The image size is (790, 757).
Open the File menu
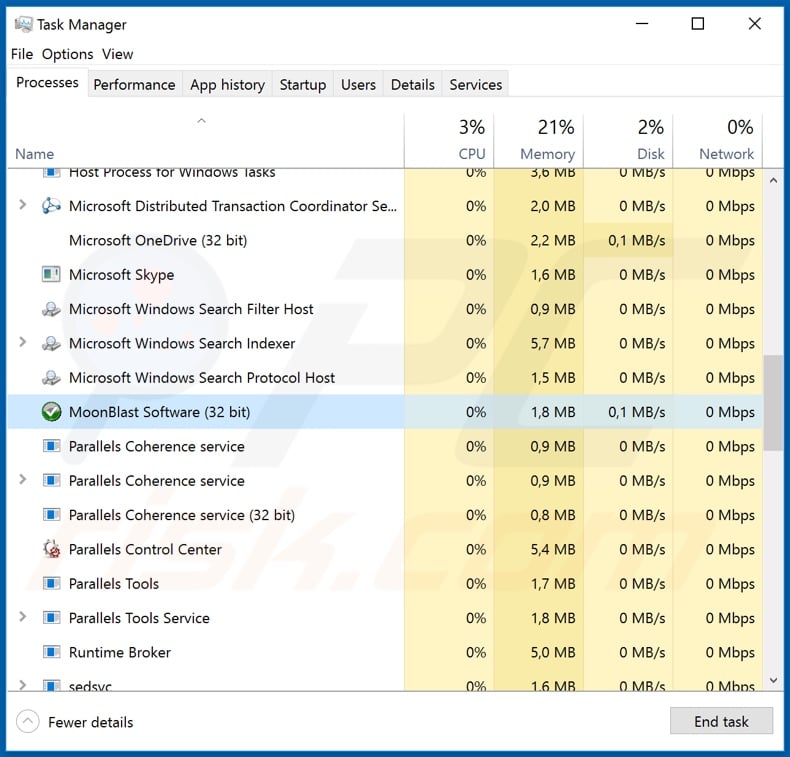click(22, 54)
